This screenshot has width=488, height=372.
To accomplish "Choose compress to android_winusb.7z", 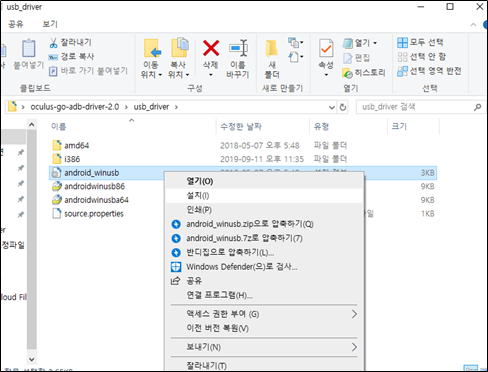I will (264, 238).
